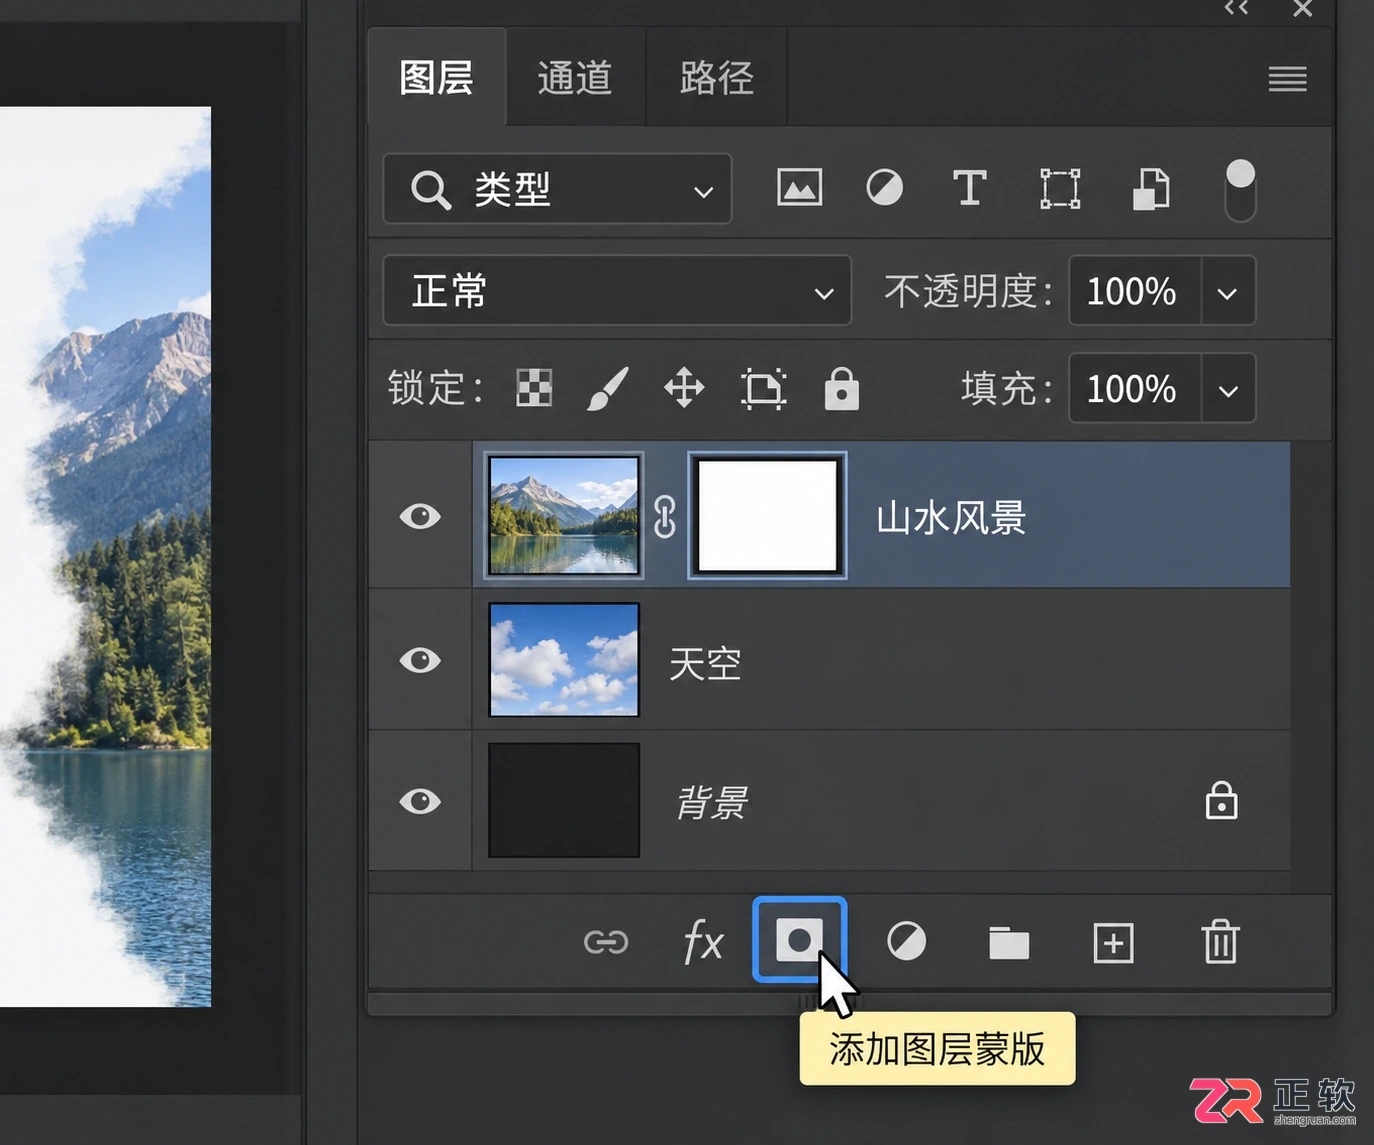Switch to the 图层 tab

[x=437, y=77]
